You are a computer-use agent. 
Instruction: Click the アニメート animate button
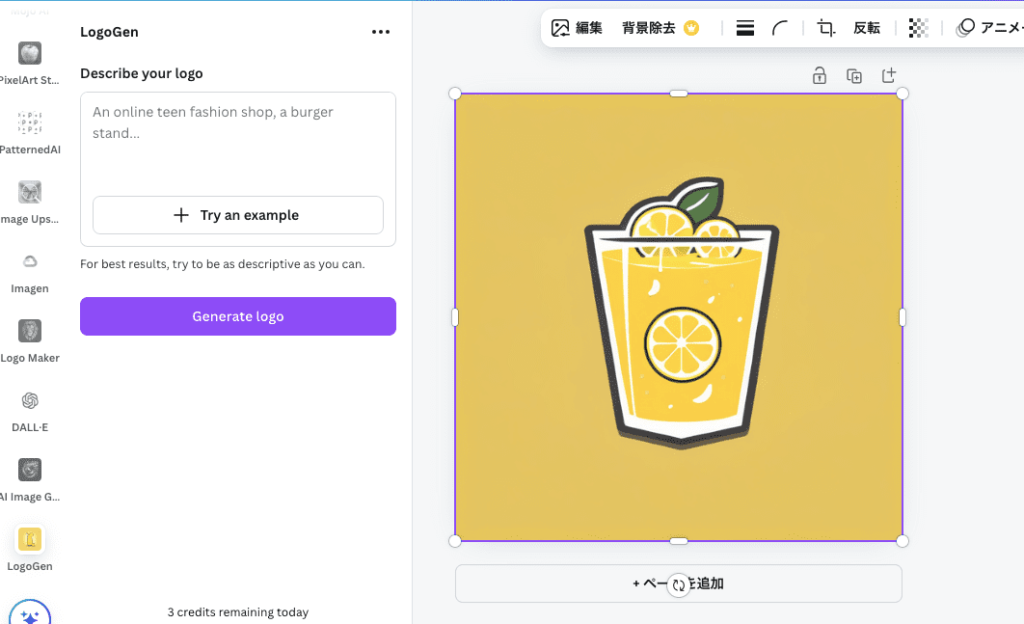(989, 28)
